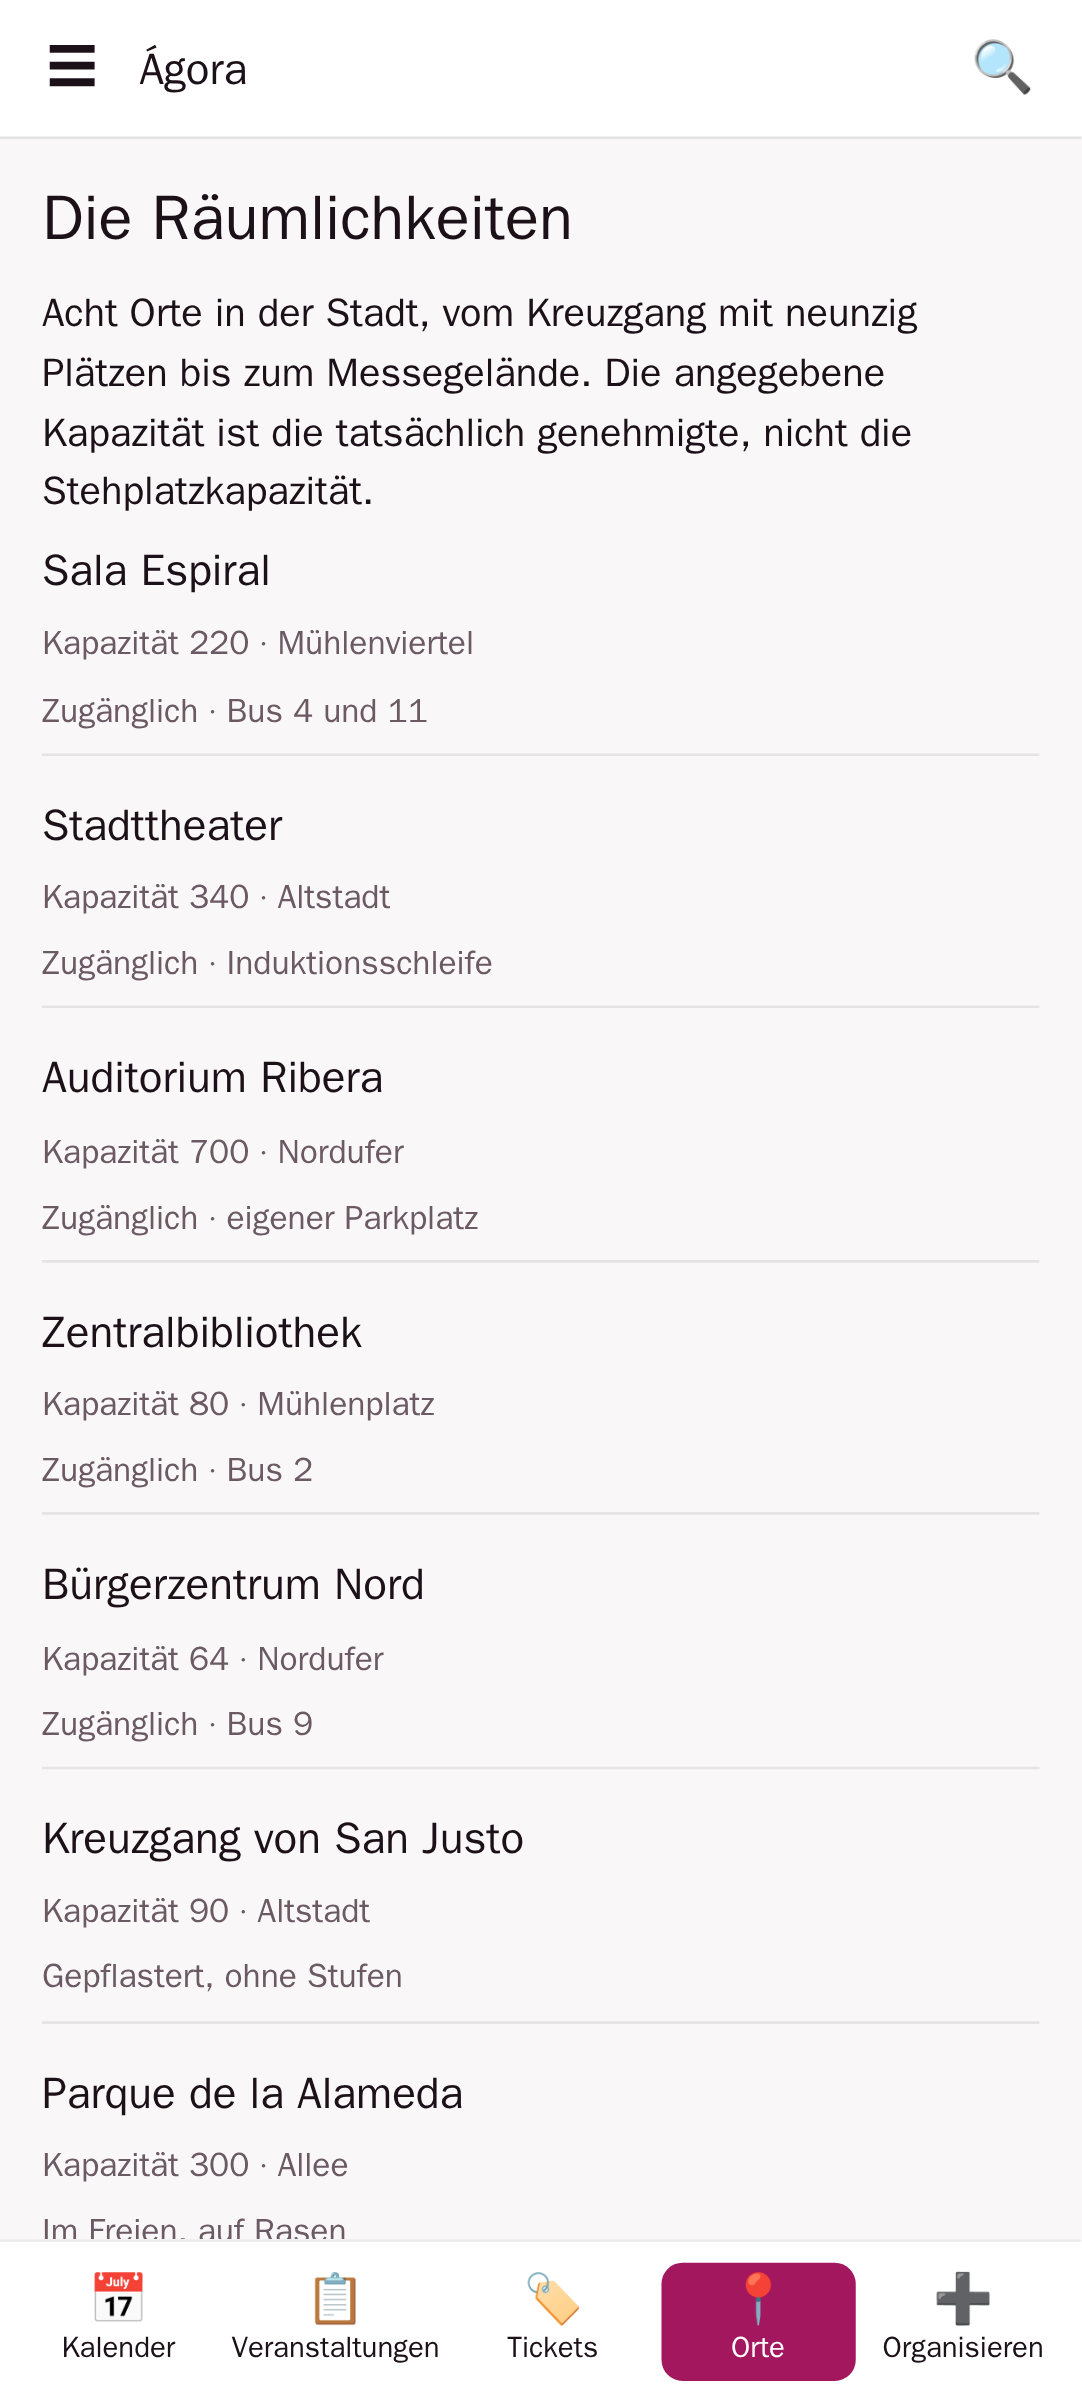Tap the Die Räumlichkeiten page heading
This screenshot has height=2402, width=1082.
click(x=307, y=218)
